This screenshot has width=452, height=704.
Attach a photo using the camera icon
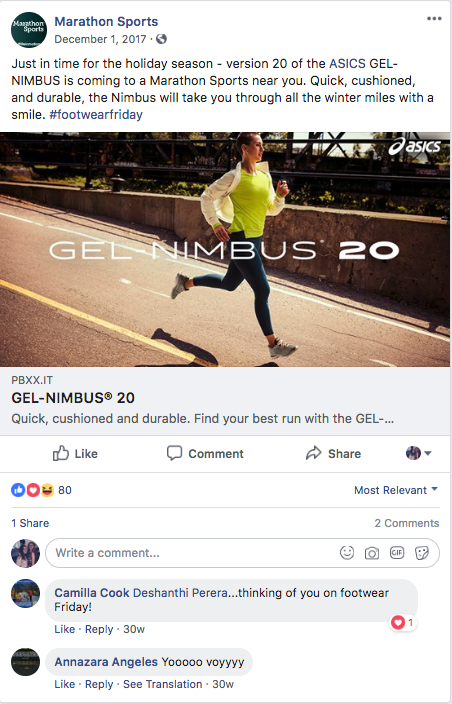pyautogui.click(x=372, y=553)
